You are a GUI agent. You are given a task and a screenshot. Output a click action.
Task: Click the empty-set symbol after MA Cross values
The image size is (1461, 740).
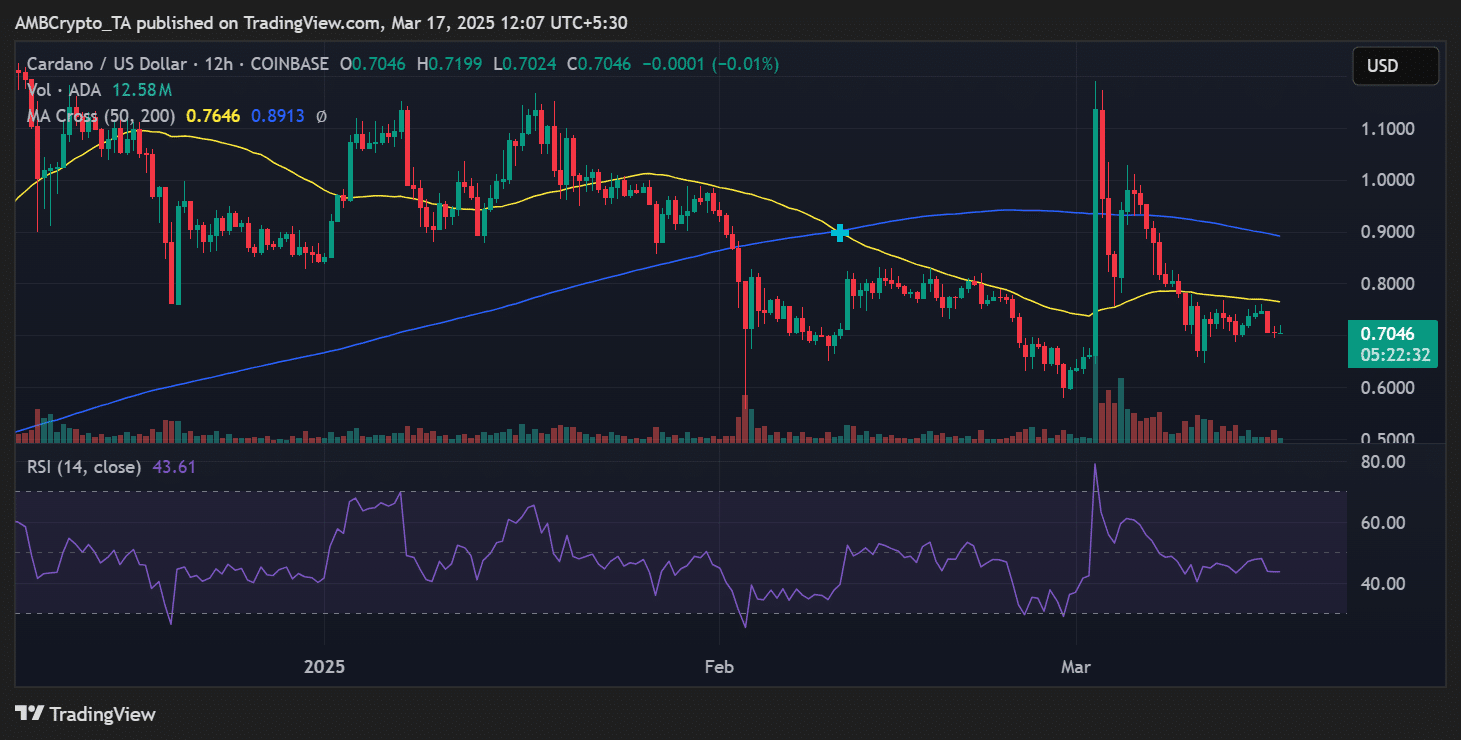321,116
